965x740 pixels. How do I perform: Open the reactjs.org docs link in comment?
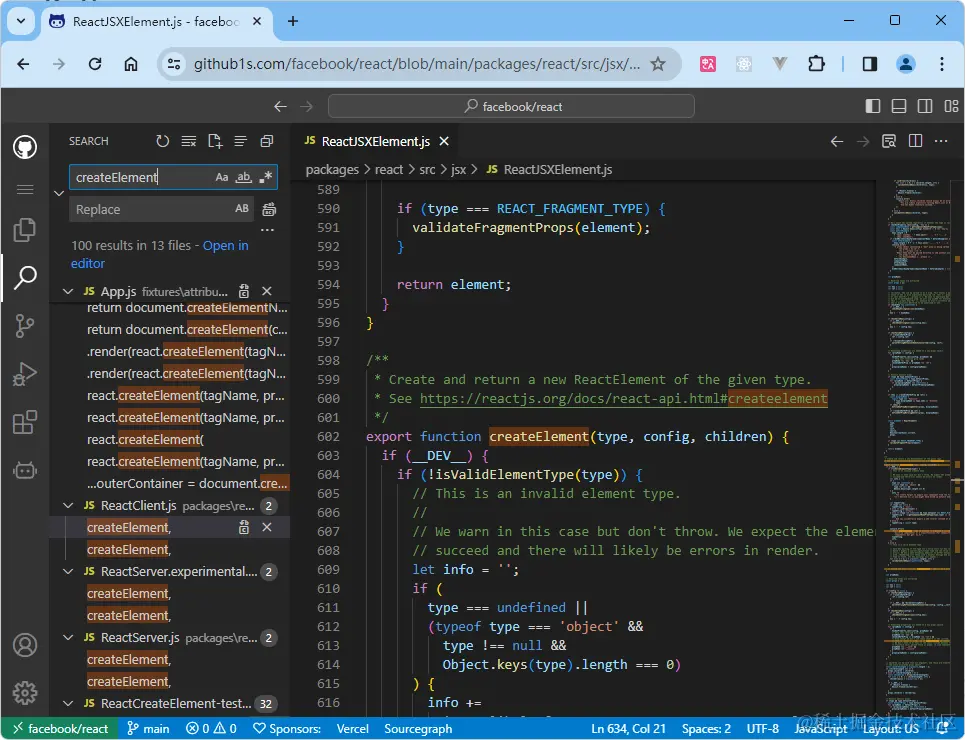[x=623, y=398]
